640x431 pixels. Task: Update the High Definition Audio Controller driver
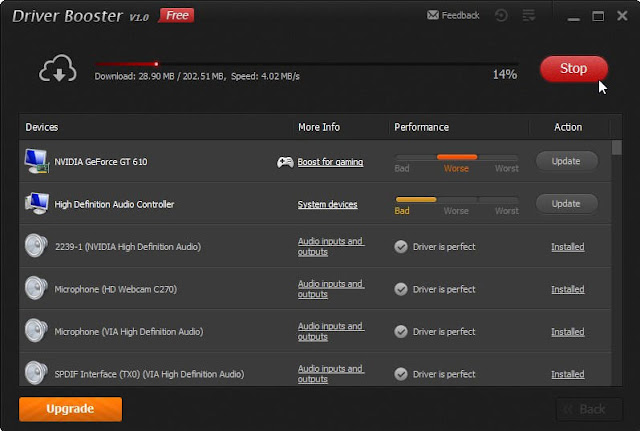tap(567, 204)
